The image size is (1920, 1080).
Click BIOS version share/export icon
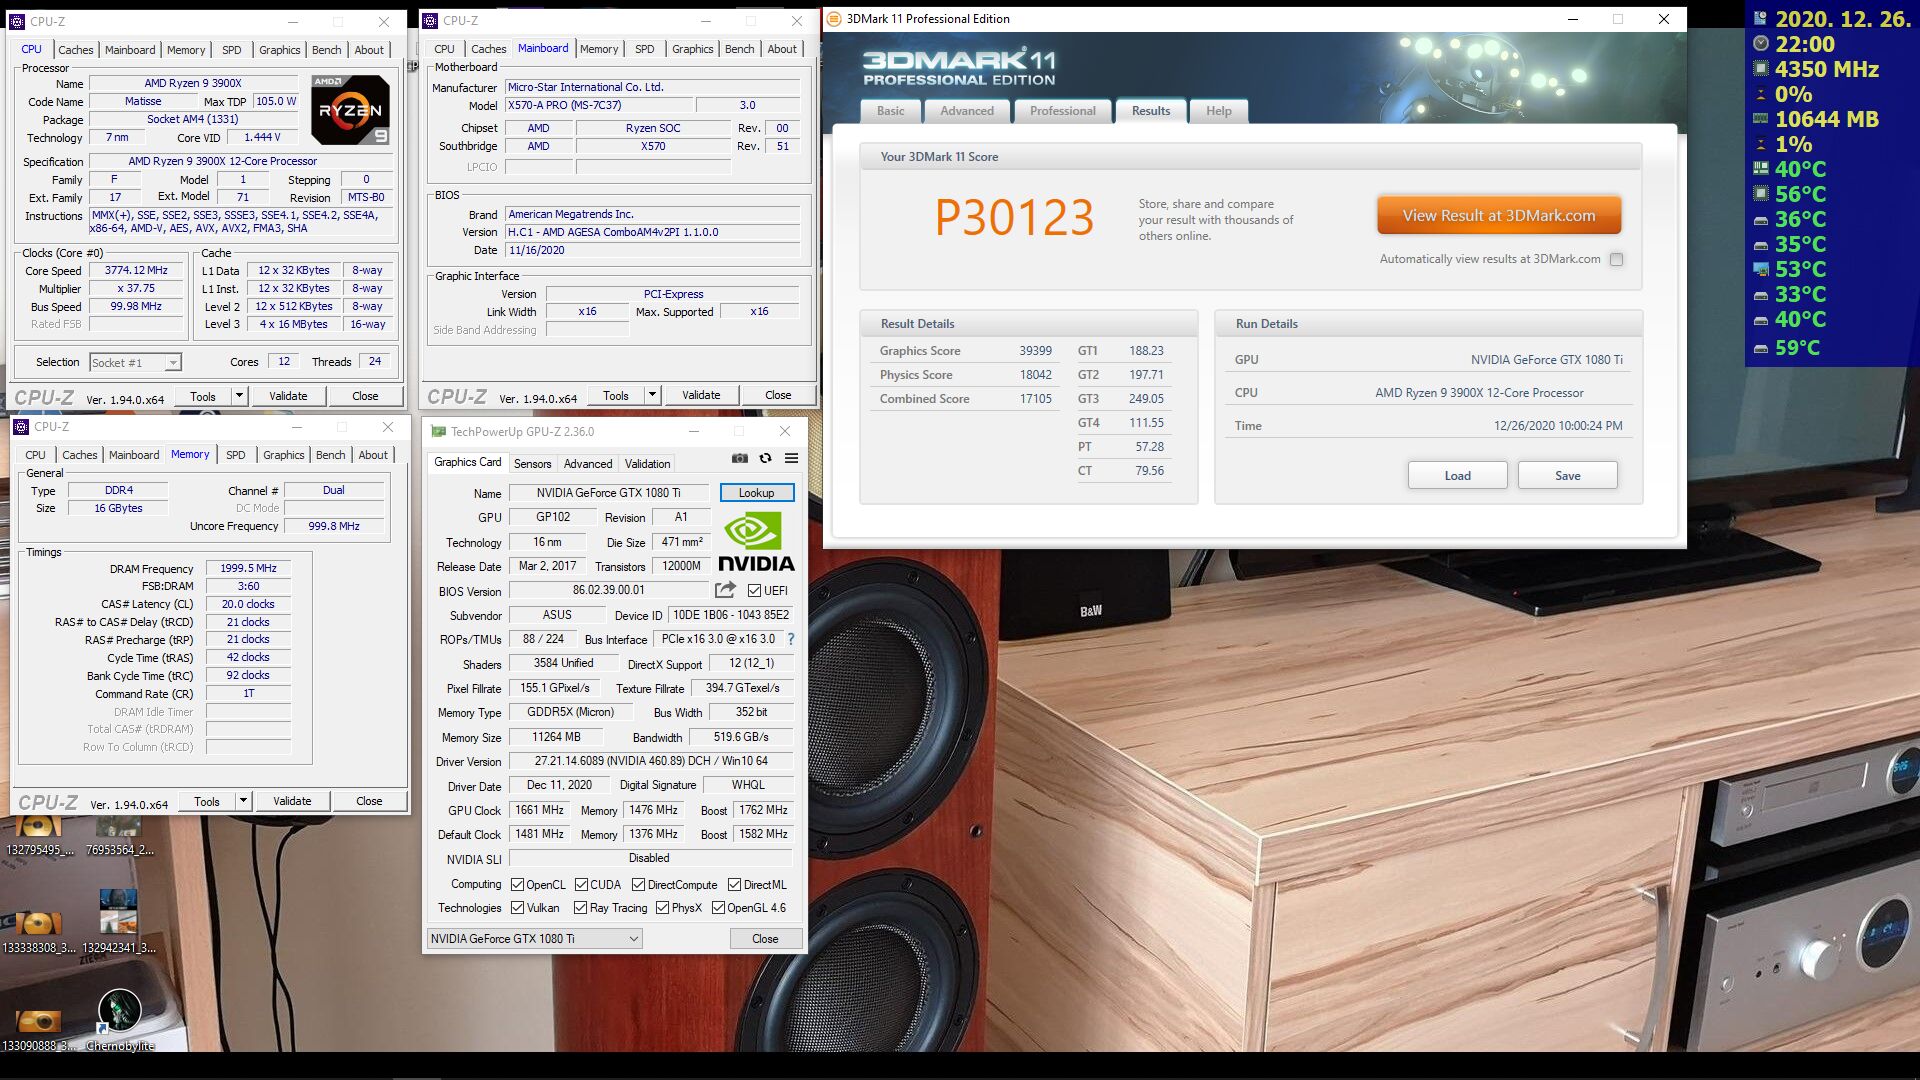click(725, 590)
